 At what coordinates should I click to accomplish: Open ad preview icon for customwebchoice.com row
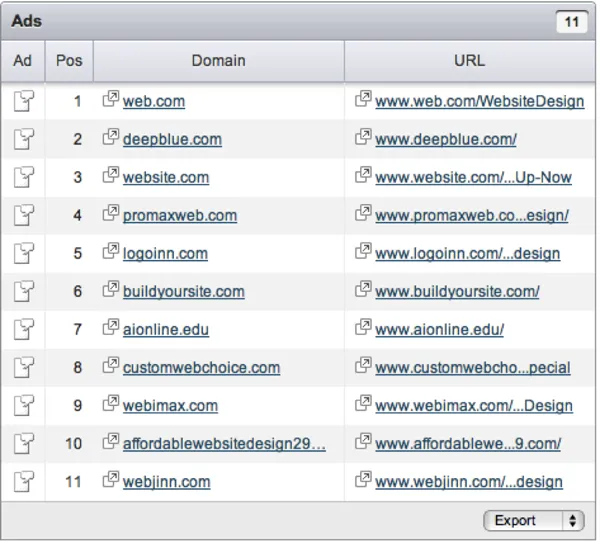pos(23,367)
